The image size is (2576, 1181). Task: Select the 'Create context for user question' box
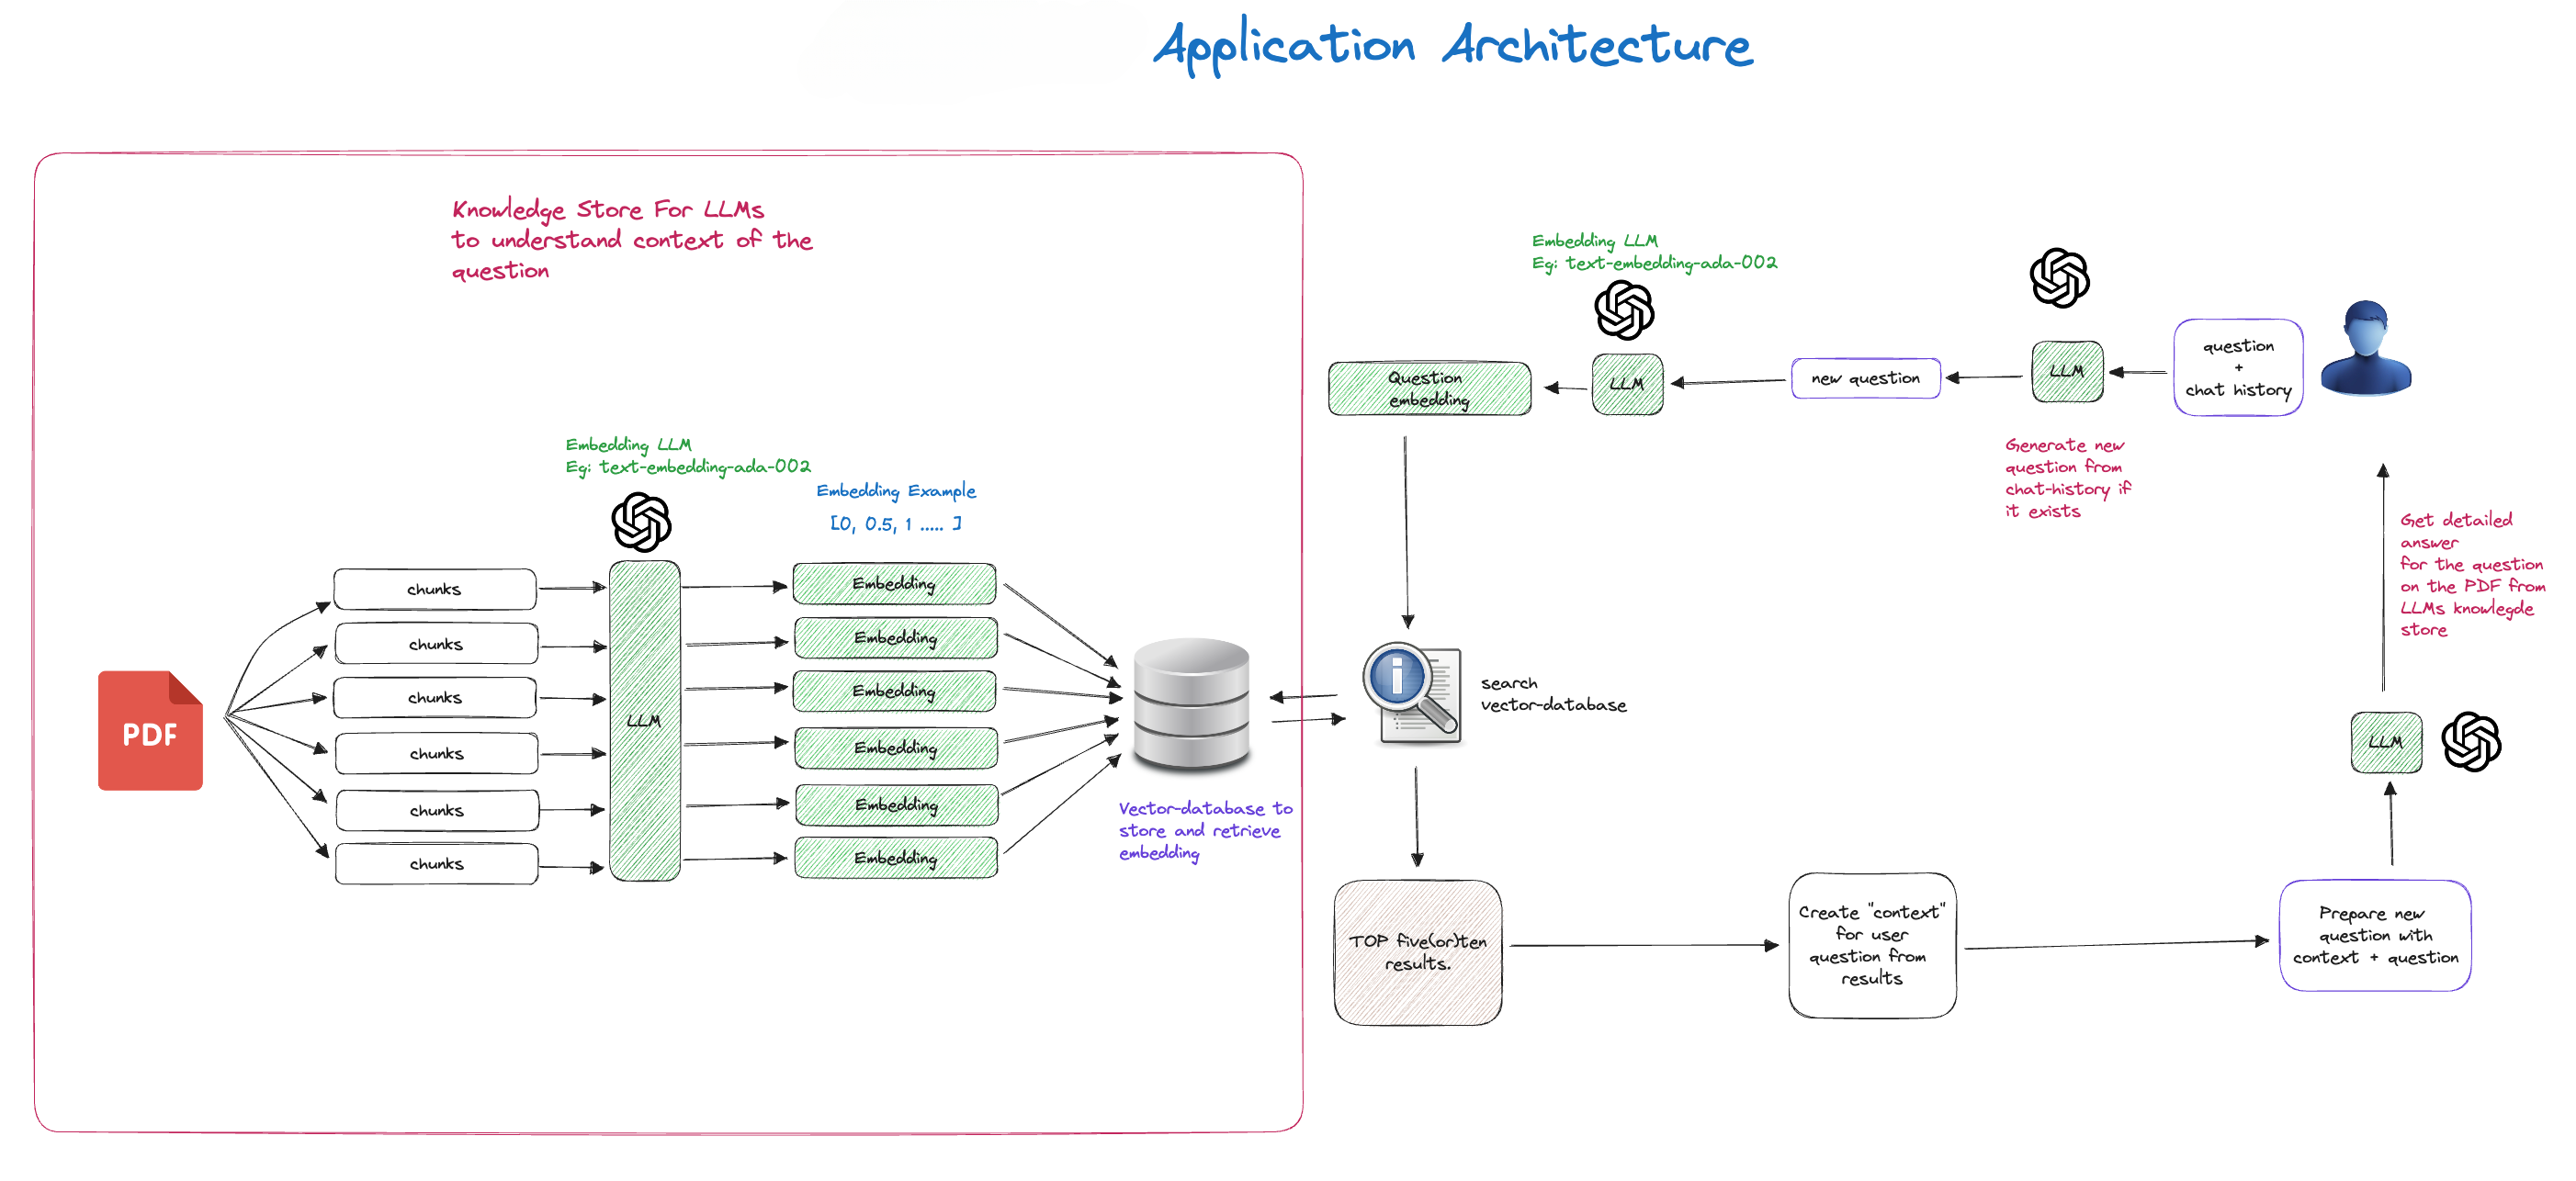[x=1872, y=945]
